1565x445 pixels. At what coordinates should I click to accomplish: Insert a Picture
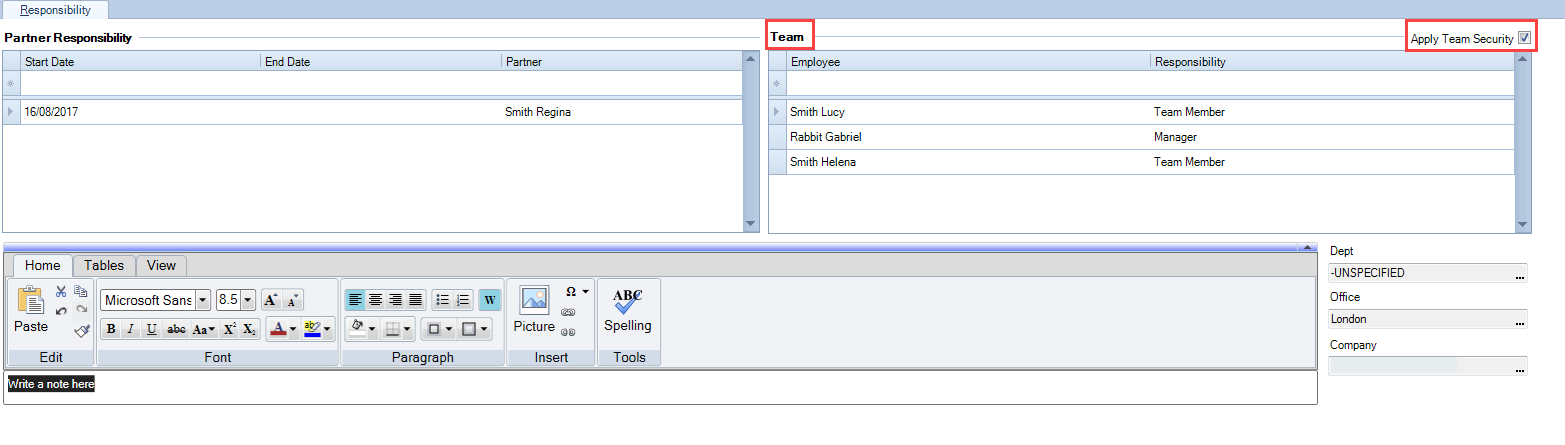coord(534,310)
